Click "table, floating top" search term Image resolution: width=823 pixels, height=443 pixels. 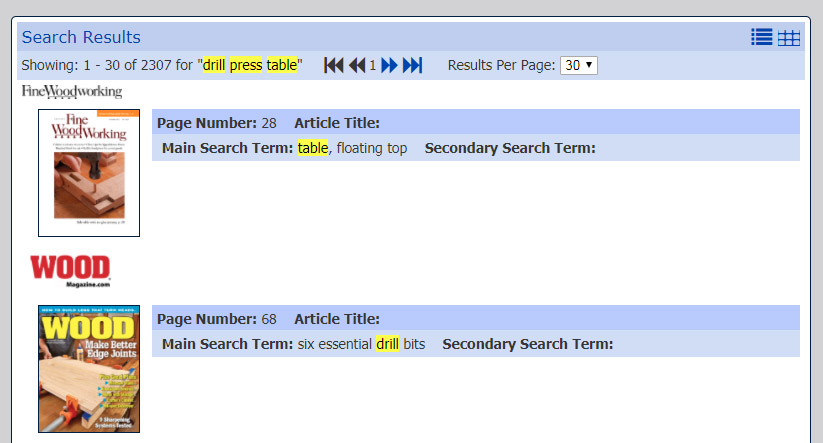pyautogui.click(x=352, y=148)
